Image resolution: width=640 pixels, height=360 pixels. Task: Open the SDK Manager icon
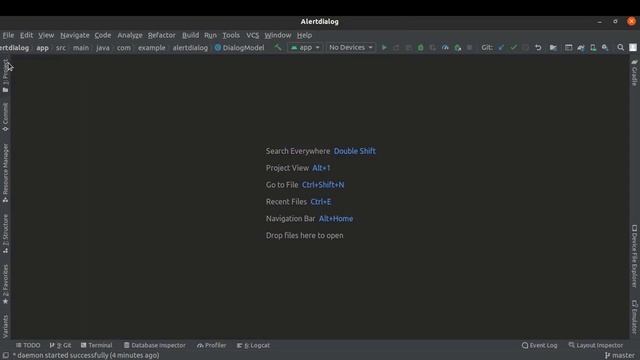[x=605, y=48]
